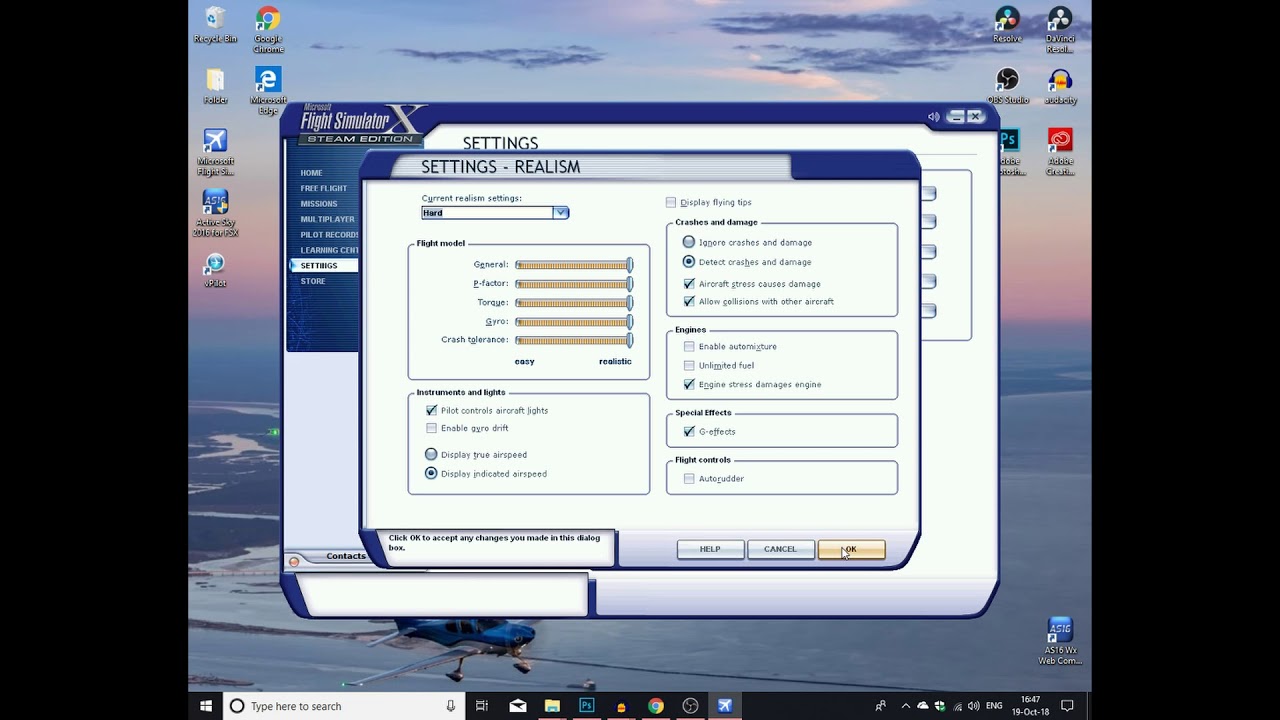This screenshot has width=1280, height=720.
Task: Enable automixture checkbox
Action: pyautogui.click(x=689, y=346)
